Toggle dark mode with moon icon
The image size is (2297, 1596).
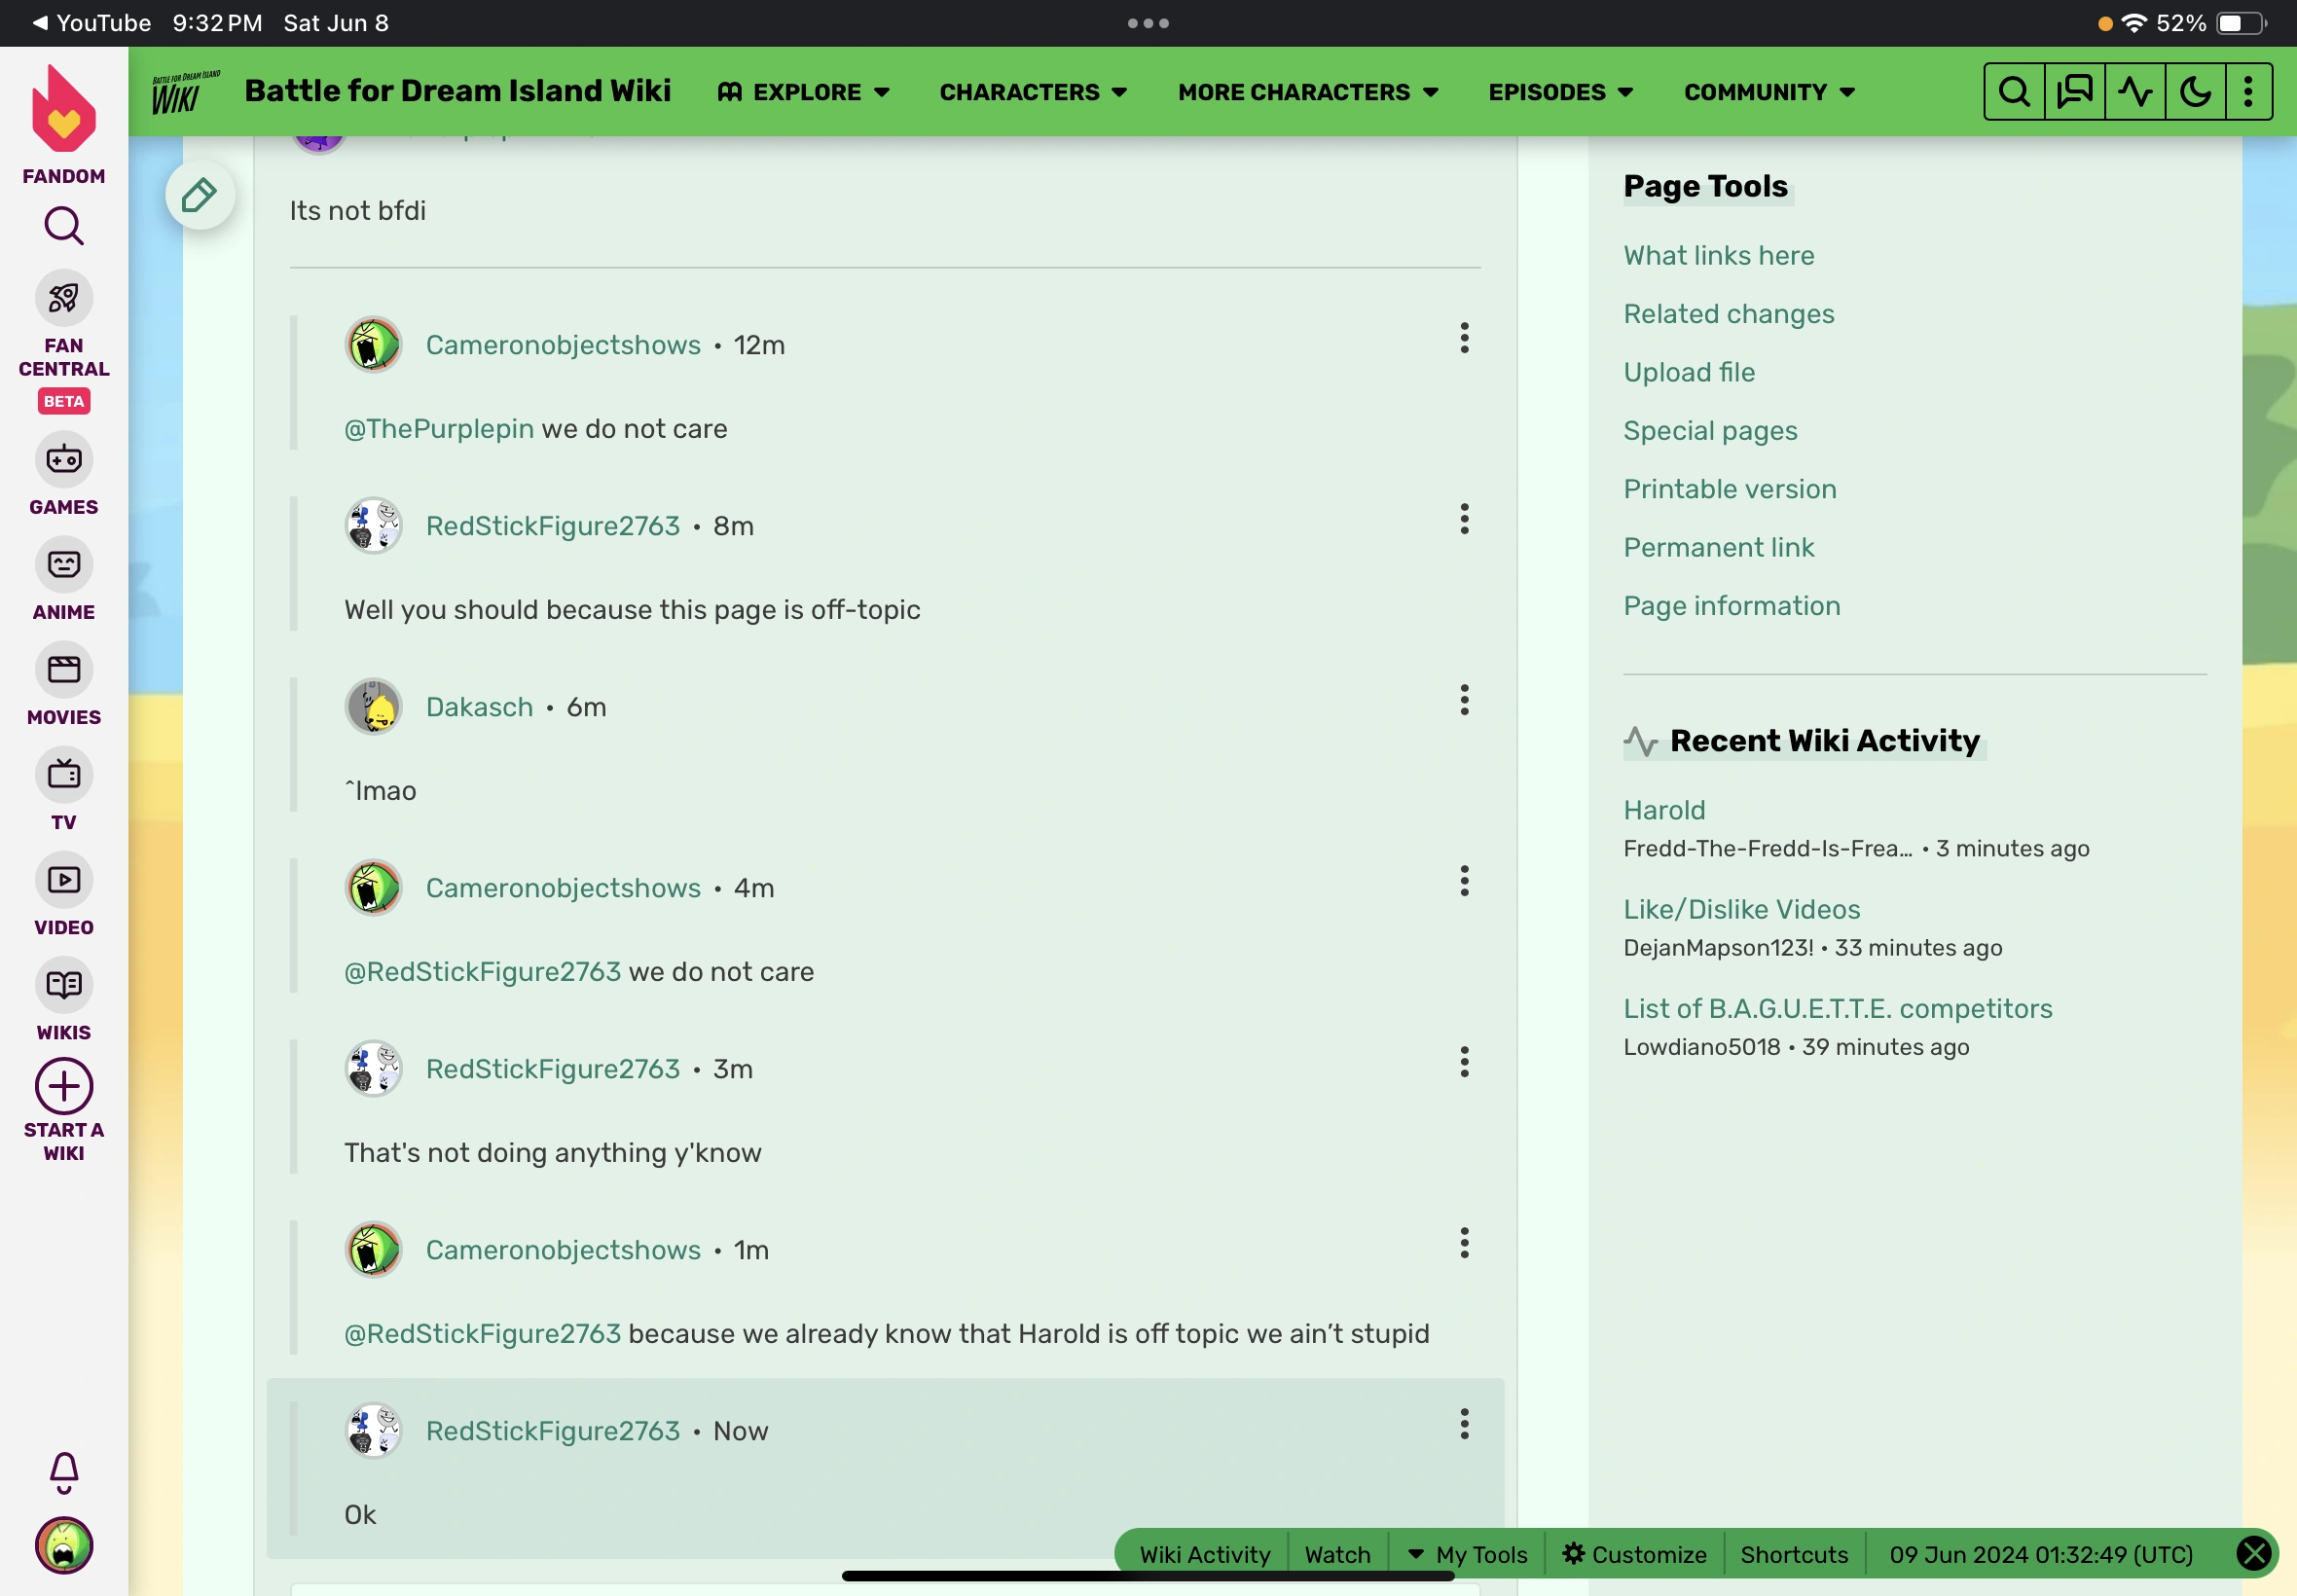(2194, 92)
